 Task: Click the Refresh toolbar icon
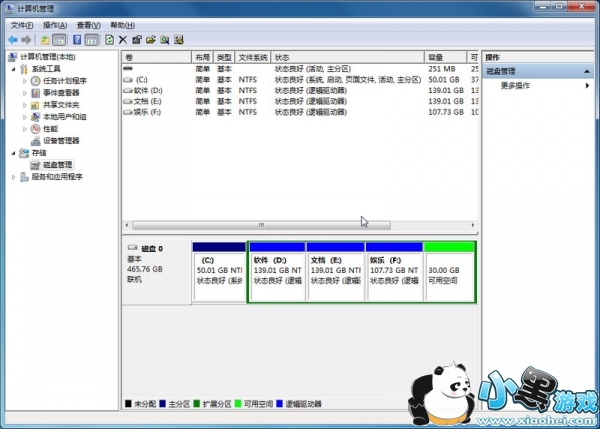pos(108,40)
